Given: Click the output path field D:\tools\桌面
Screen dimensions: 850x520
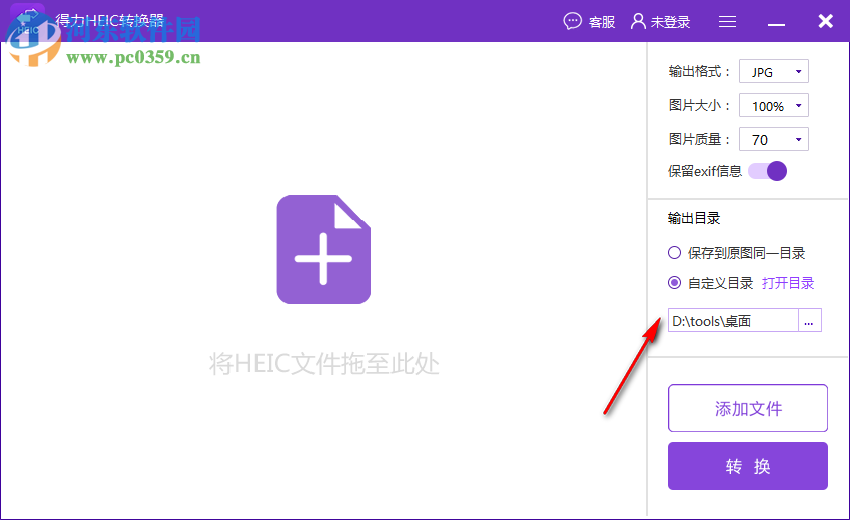Looking at the screenshot, I should point(733,320).
